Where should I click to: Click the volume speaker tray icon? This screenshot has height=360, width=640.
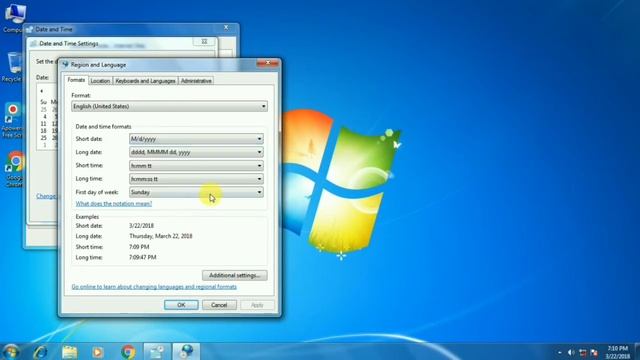[571, 352]
